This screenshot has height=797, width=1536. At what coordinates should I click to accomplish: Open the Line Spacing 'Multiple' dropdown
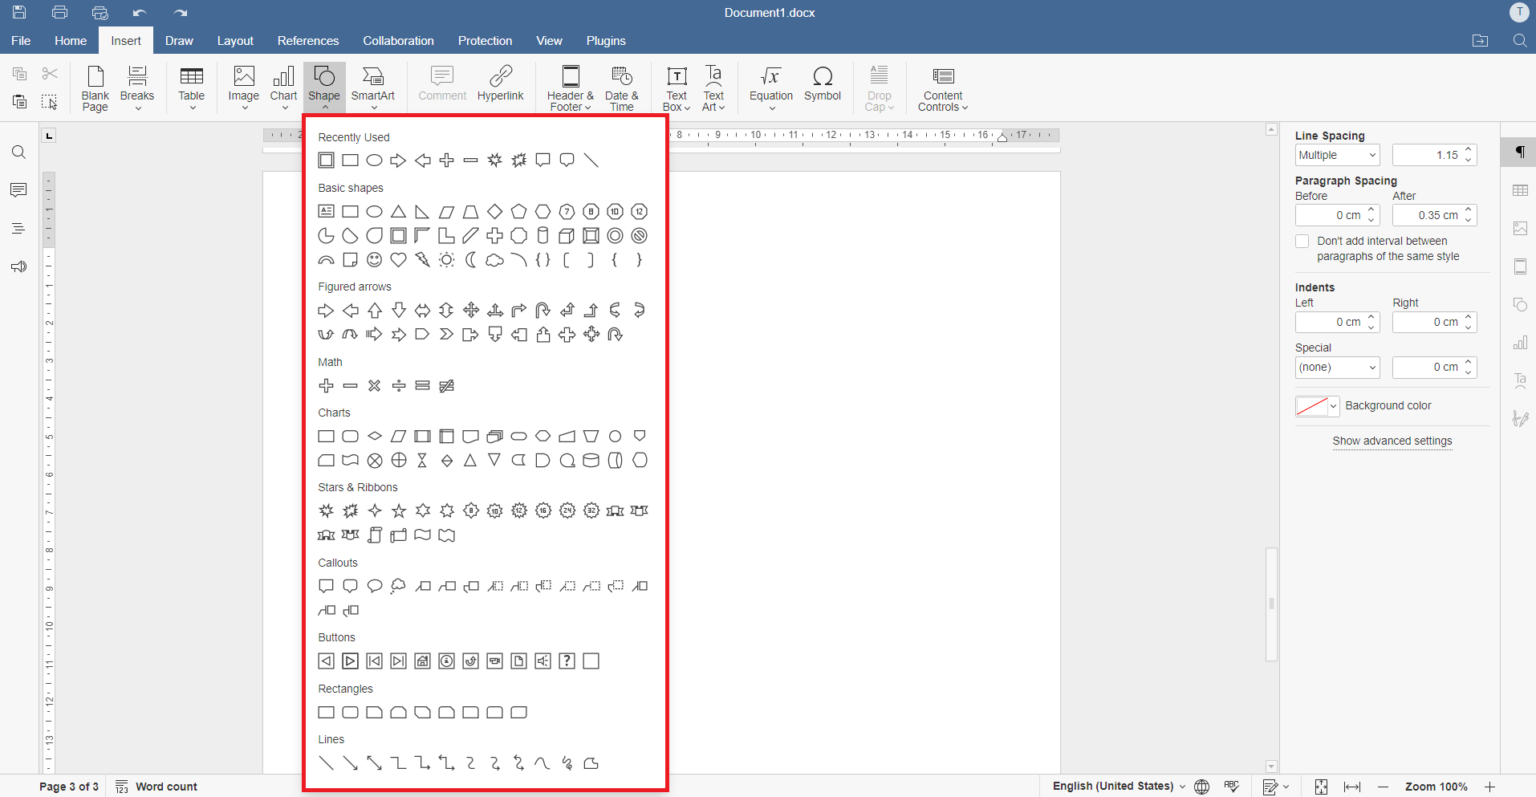pyautogui.click(x=1337, y=154)
